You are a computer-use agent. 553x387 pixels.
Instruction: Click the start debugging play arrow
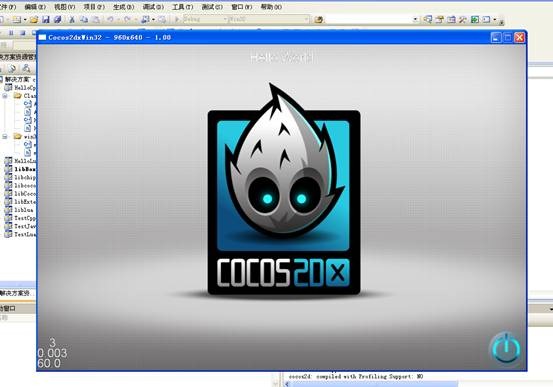coord(177,19)
